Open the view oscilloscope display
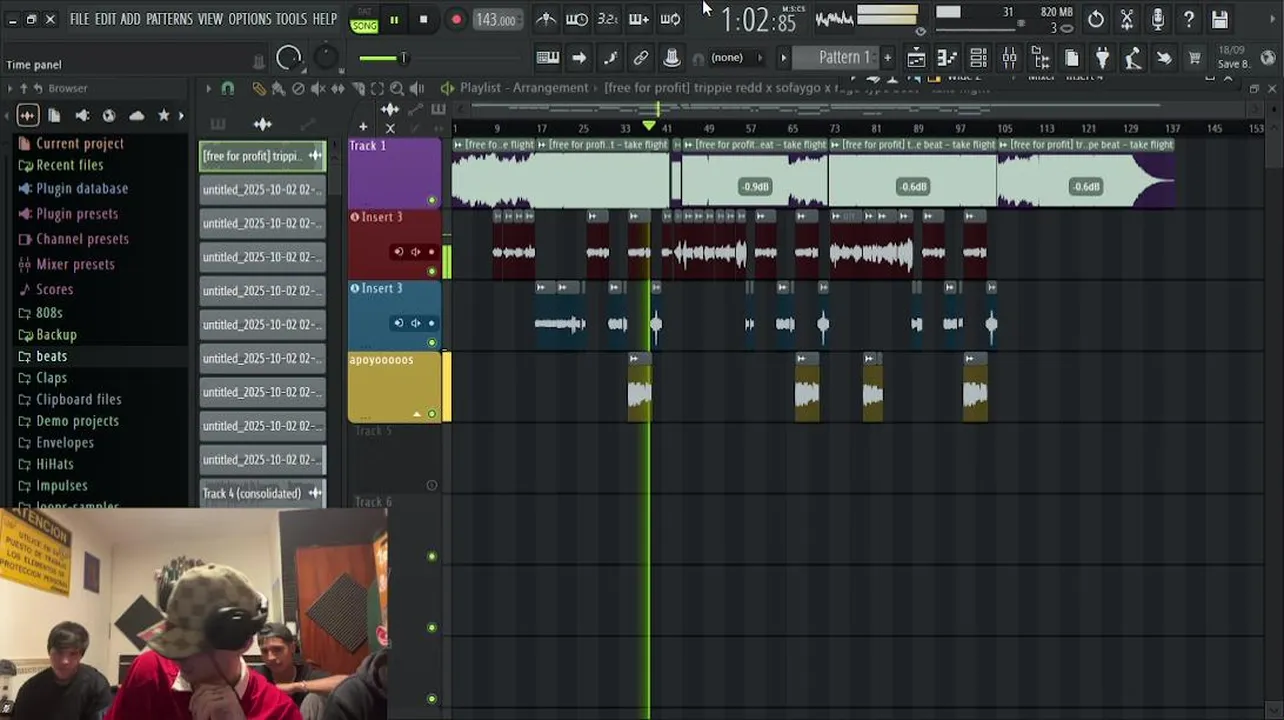Image resolution: width=1284 pixels, height=720 pixels. tap(834, 18)
